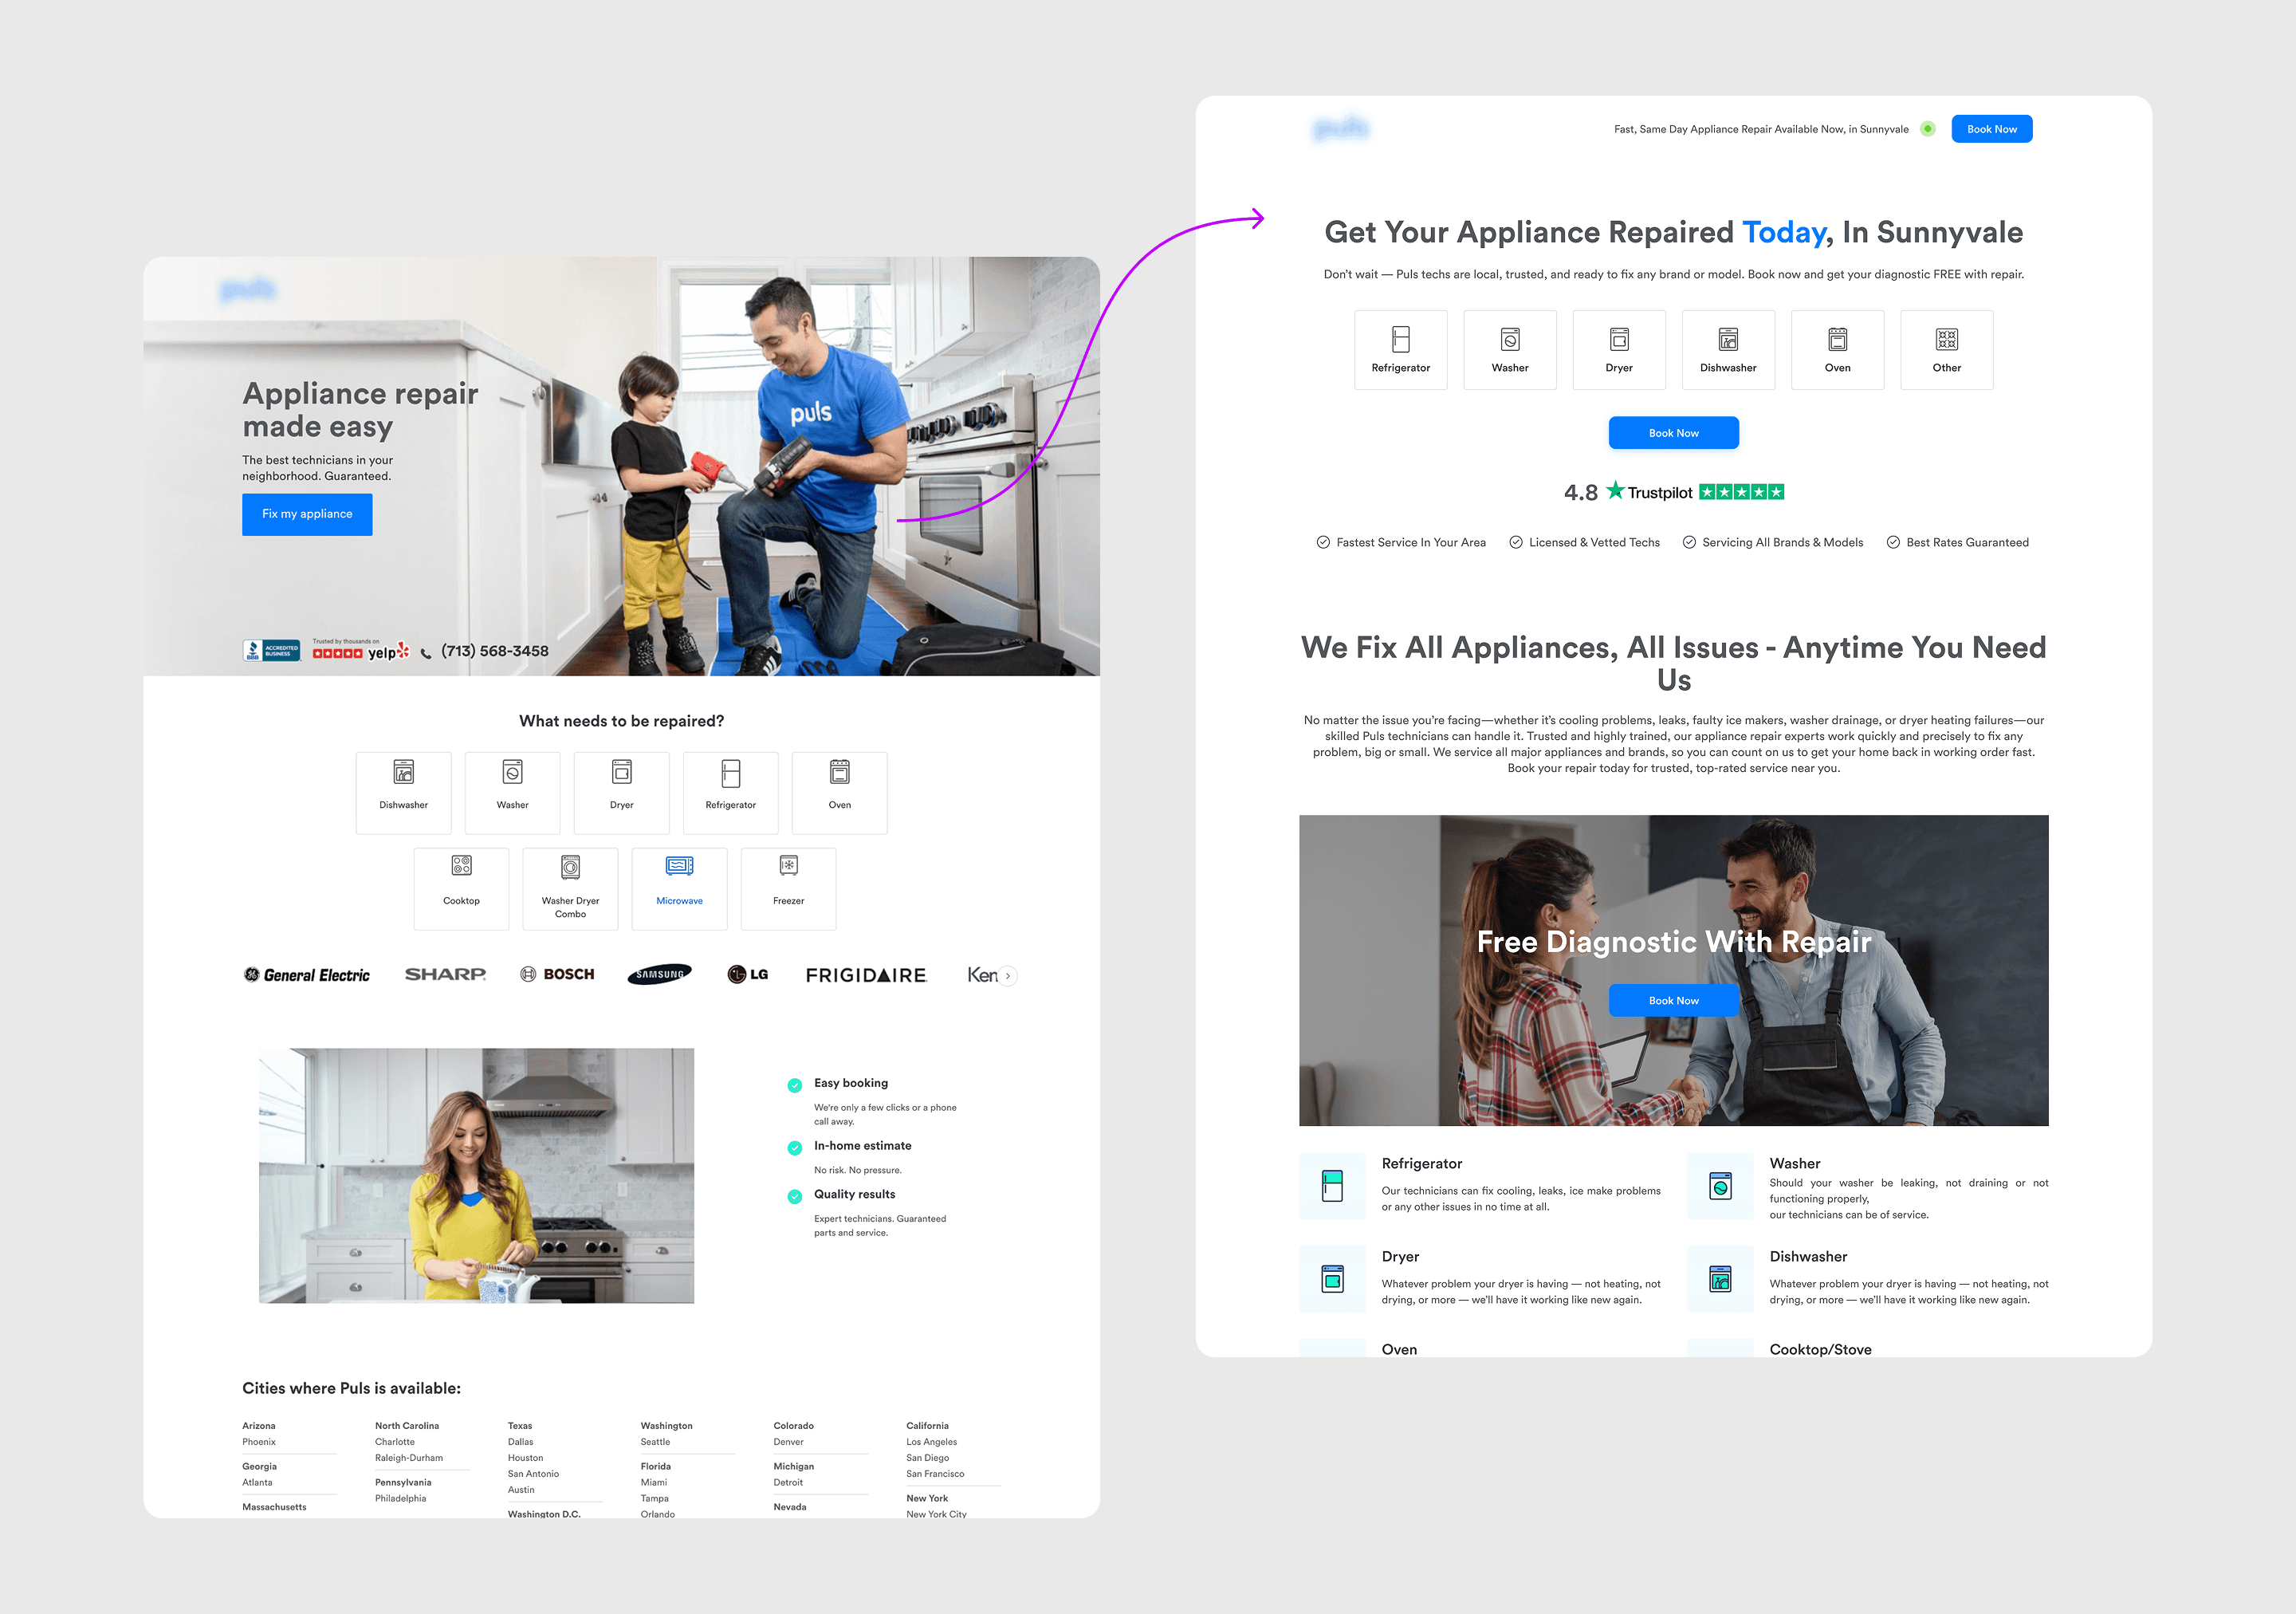This screenshot has height=1614, width=2296.
Task: Select the Other appliance tile
Action: point(1945,350)
